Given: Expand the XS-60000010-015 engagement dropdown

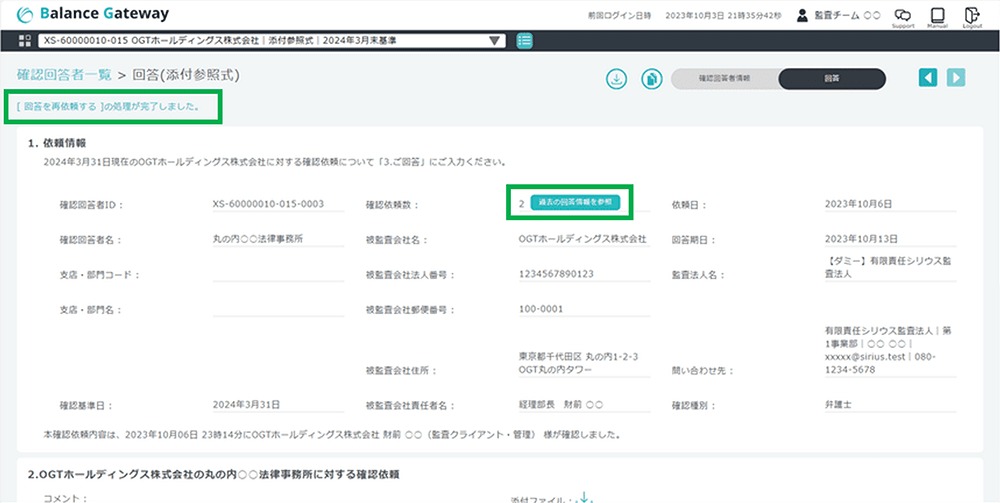Looking at the screenshot, I should click(x=496, y=41).
